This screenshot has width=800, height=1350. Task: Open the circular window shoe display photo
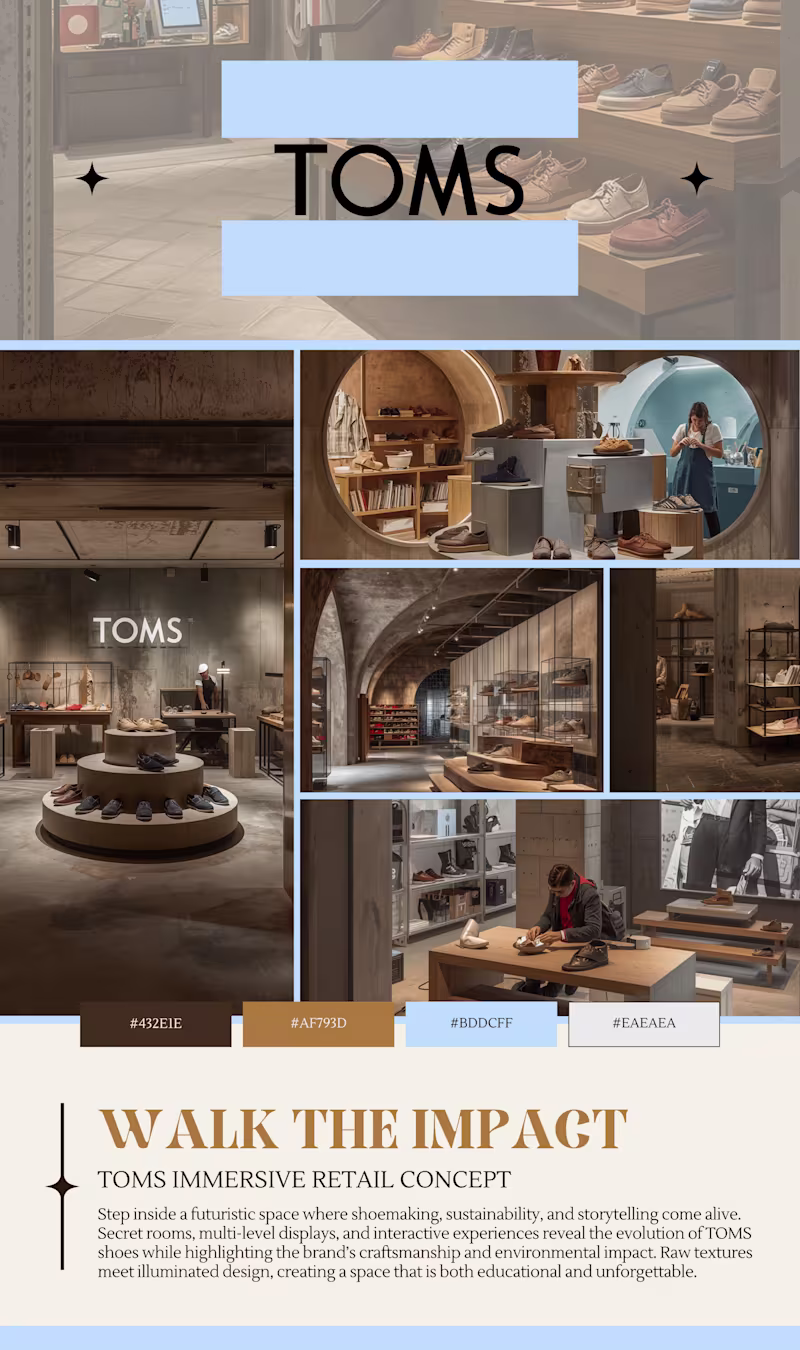[x=550, y=454]
